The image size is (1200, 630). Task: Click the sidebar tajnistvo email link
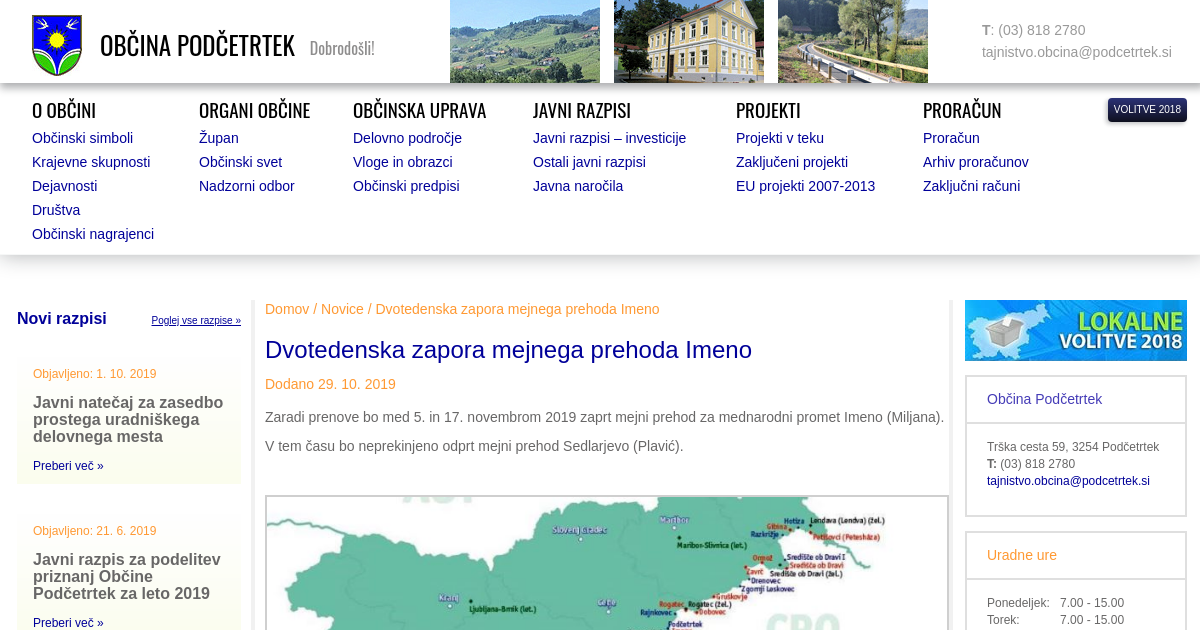point(1067,481)
